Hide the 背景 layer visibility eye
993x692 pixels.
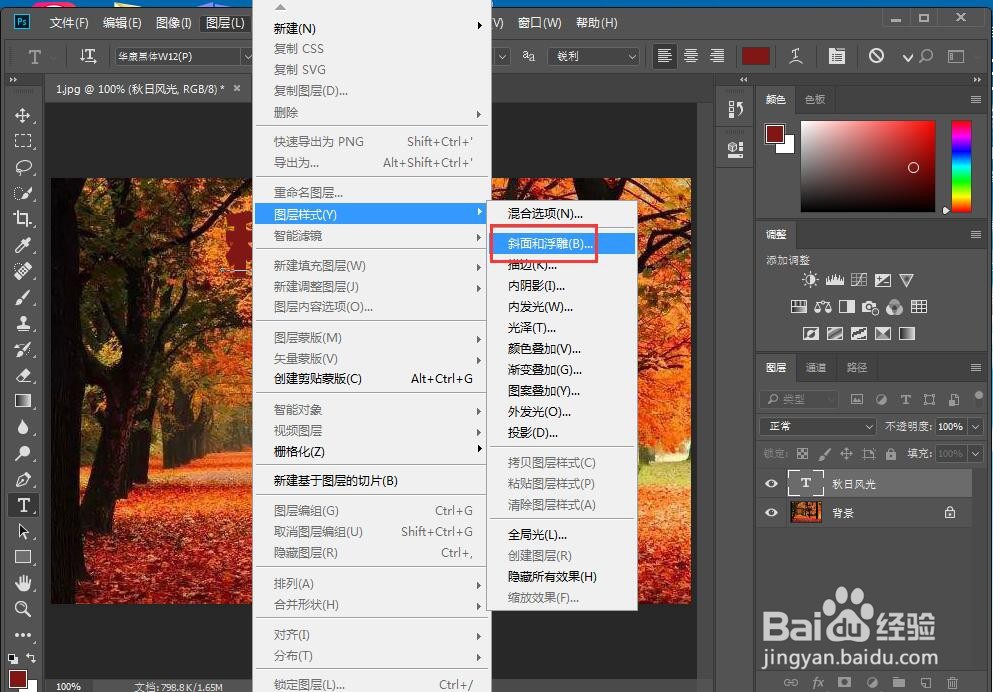[x=770, y=513]
